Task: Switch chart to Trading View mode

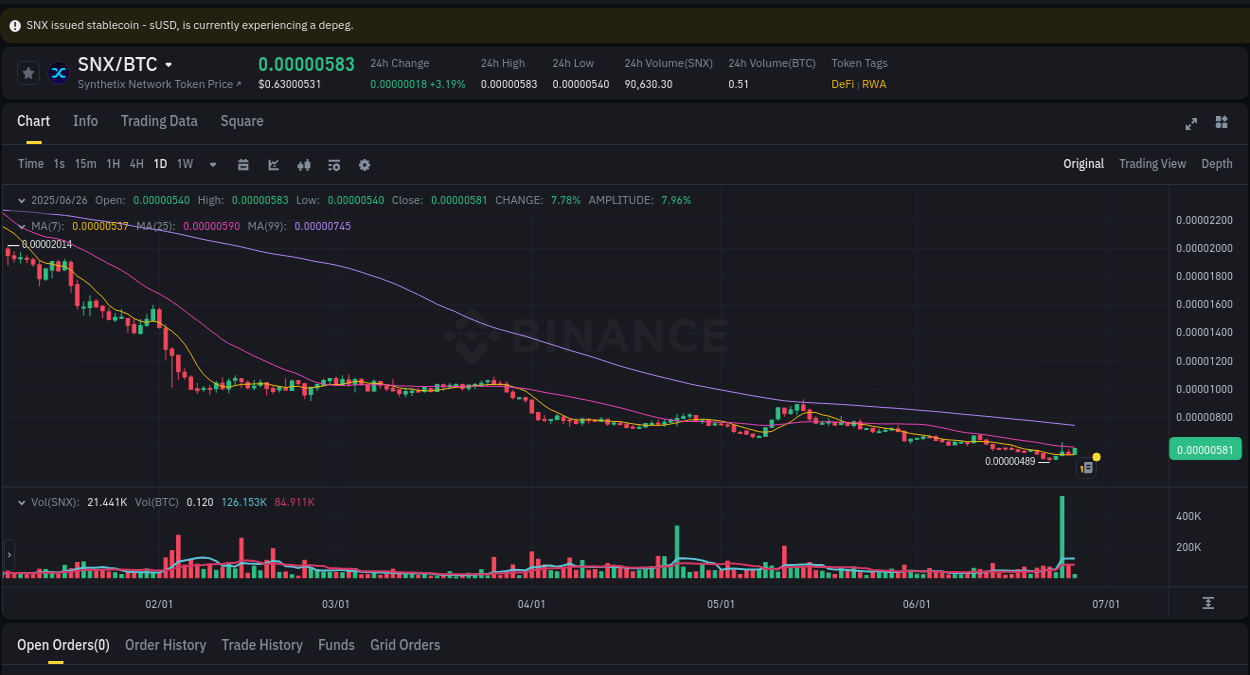Action: tap(1152, 163)
